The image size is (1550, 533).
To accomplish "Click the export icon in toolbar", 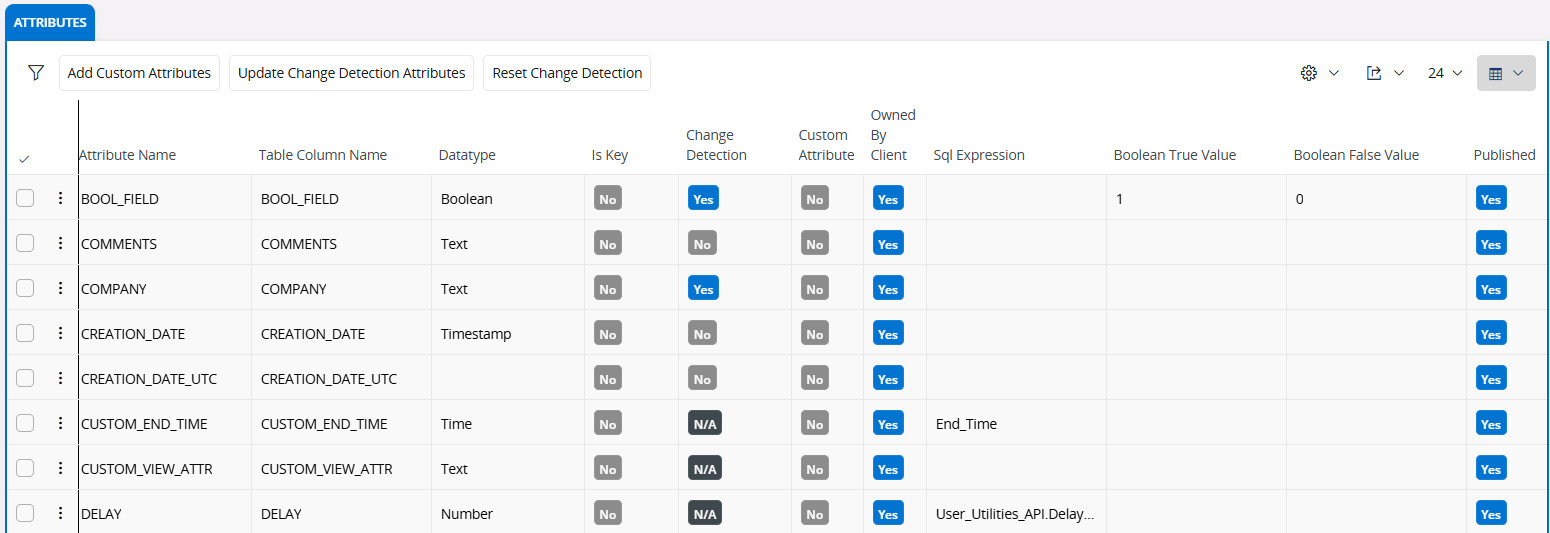I will [1374, 73].
